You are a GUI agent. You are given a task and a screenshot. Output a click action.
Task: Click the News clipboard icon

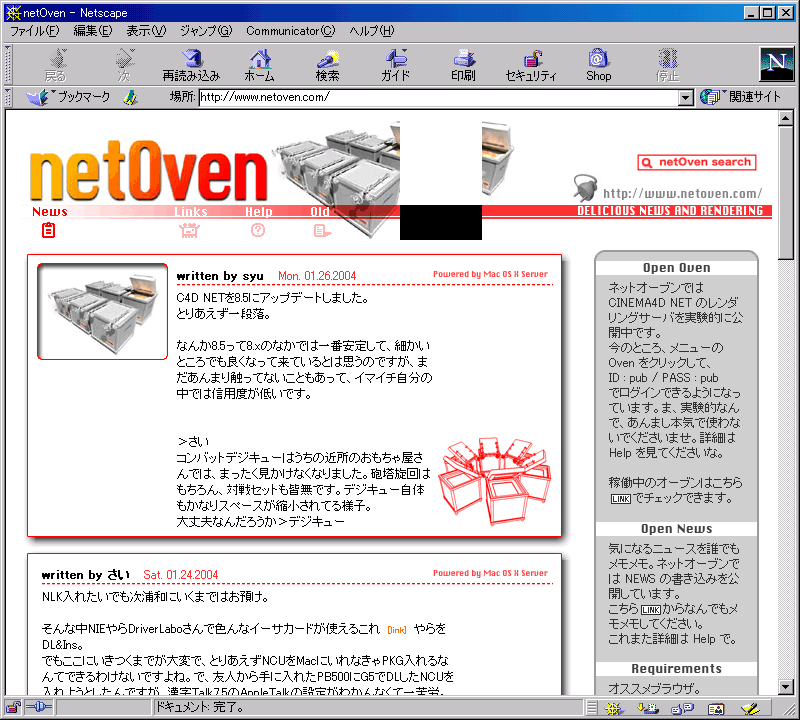[48, 231]
